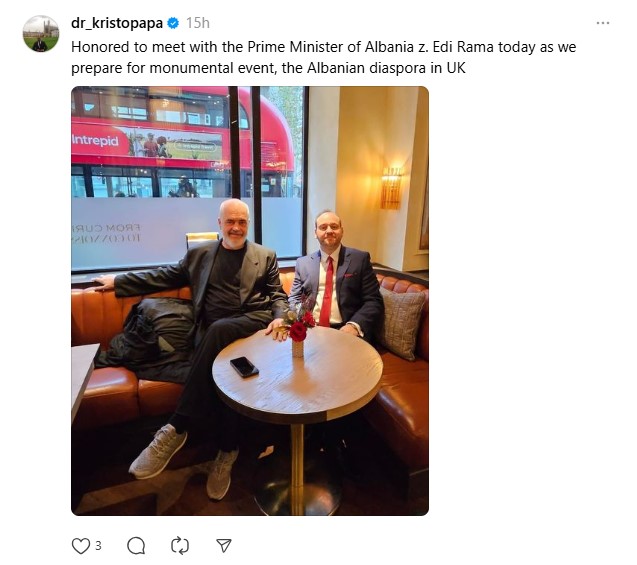Open replies via the speech bubble icon
637x565 pixels.
click(136, 546)
